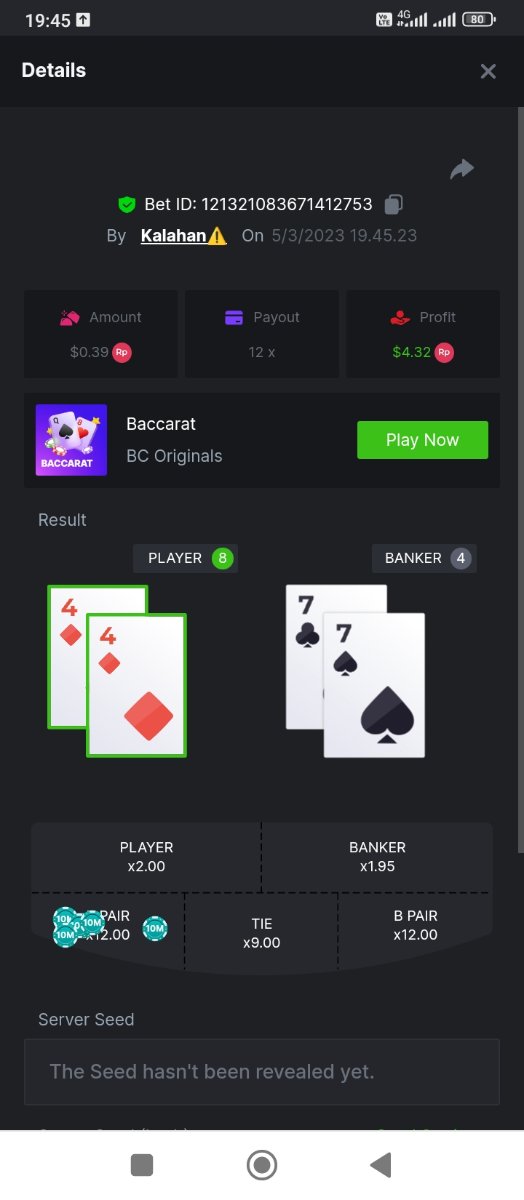Copy the Bet ID using copy icon
Image resolution: width=524 pixels, height=1200 pixels.
(394, 204)
